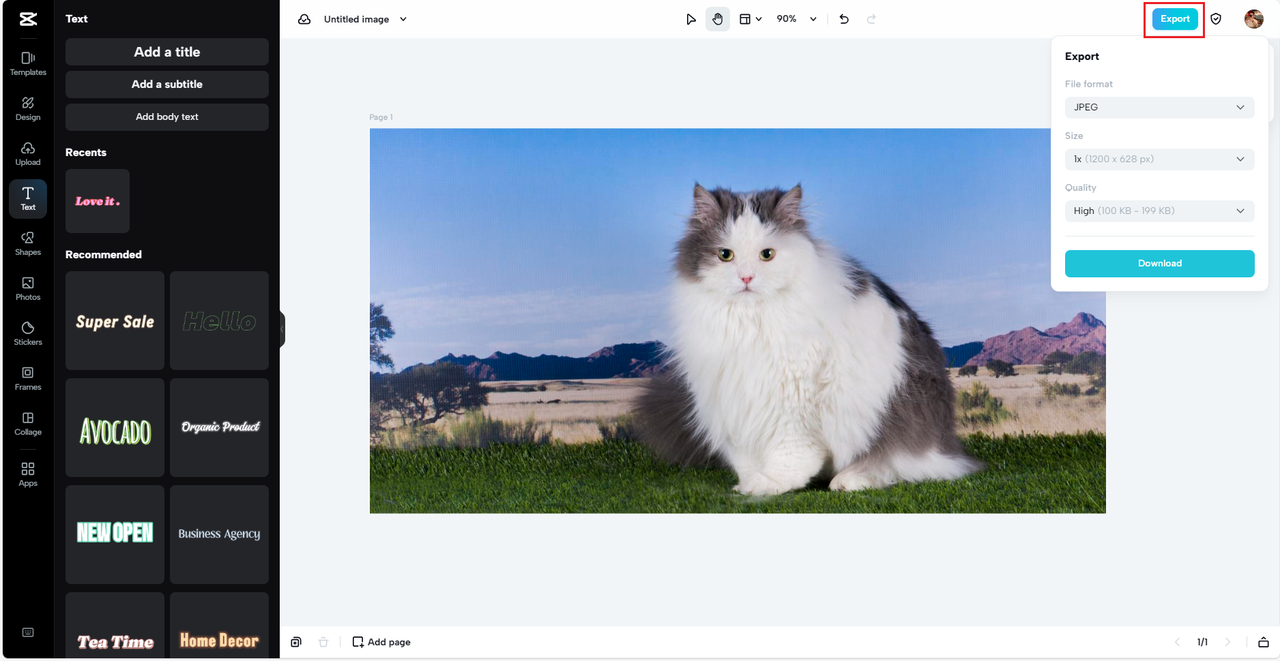Select the hand pan tool
Image resolution: width=1280 pixels, height=661 pixels.
click(717, 19)
